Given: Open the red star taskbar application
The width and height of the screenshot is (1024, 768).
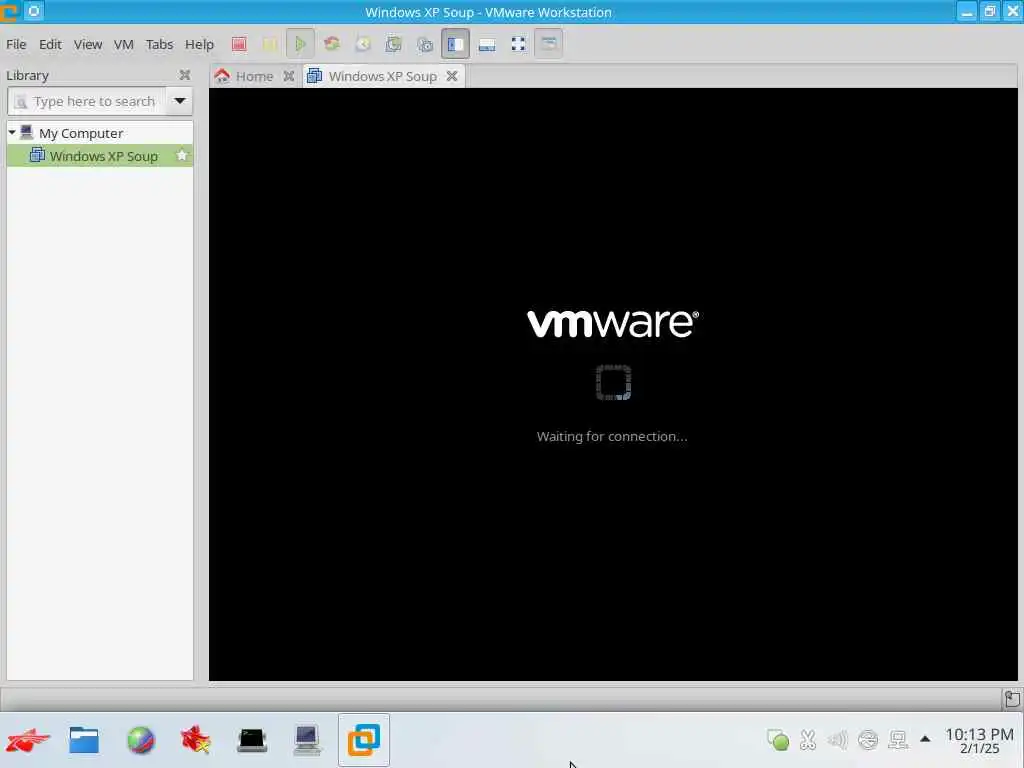Looking at the screenshot, I should 196,740.
